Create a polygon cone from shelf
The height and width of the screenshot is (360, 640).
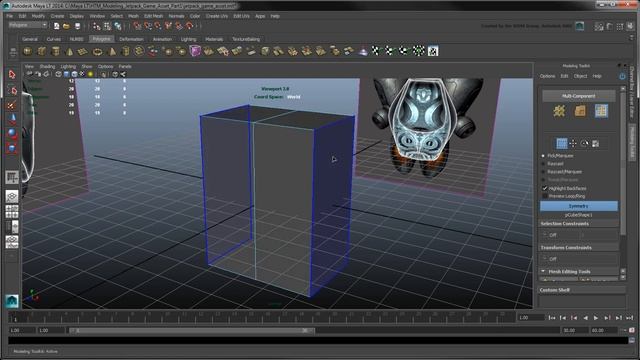(x=69, y=51)
